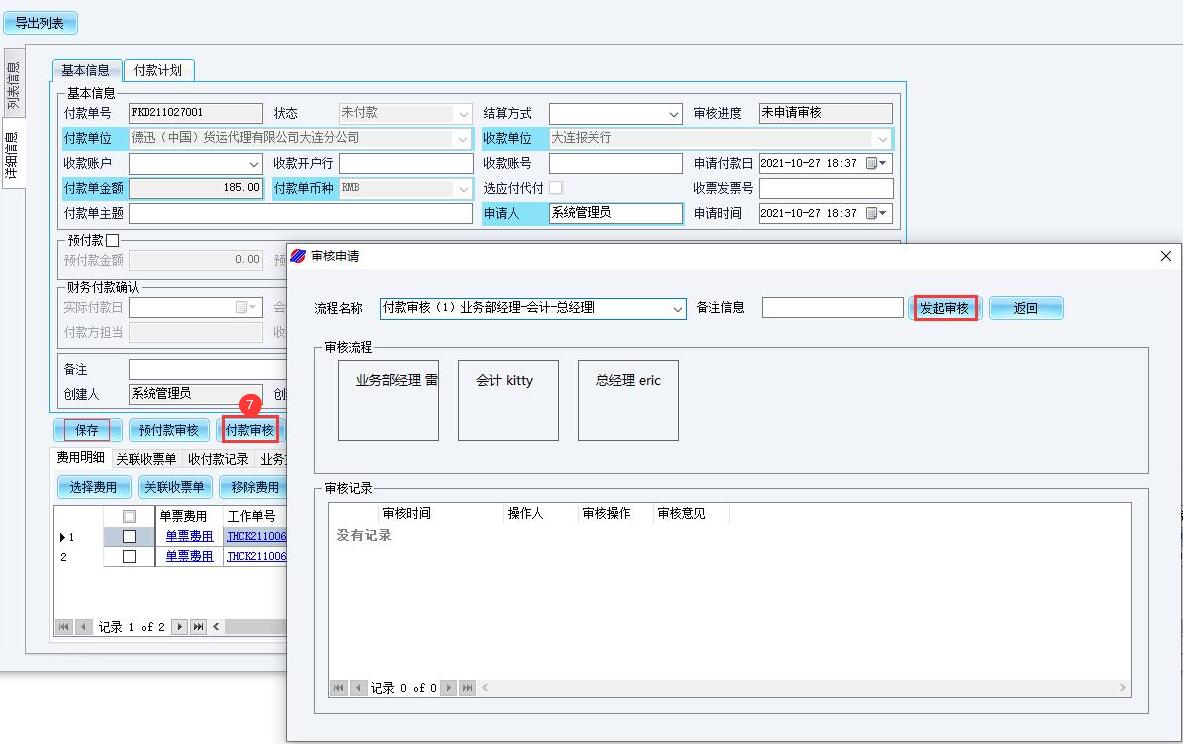This screenshot has width=1183, height=744.
Task: Click the 导出列表 button
Action: pos(40,23)
